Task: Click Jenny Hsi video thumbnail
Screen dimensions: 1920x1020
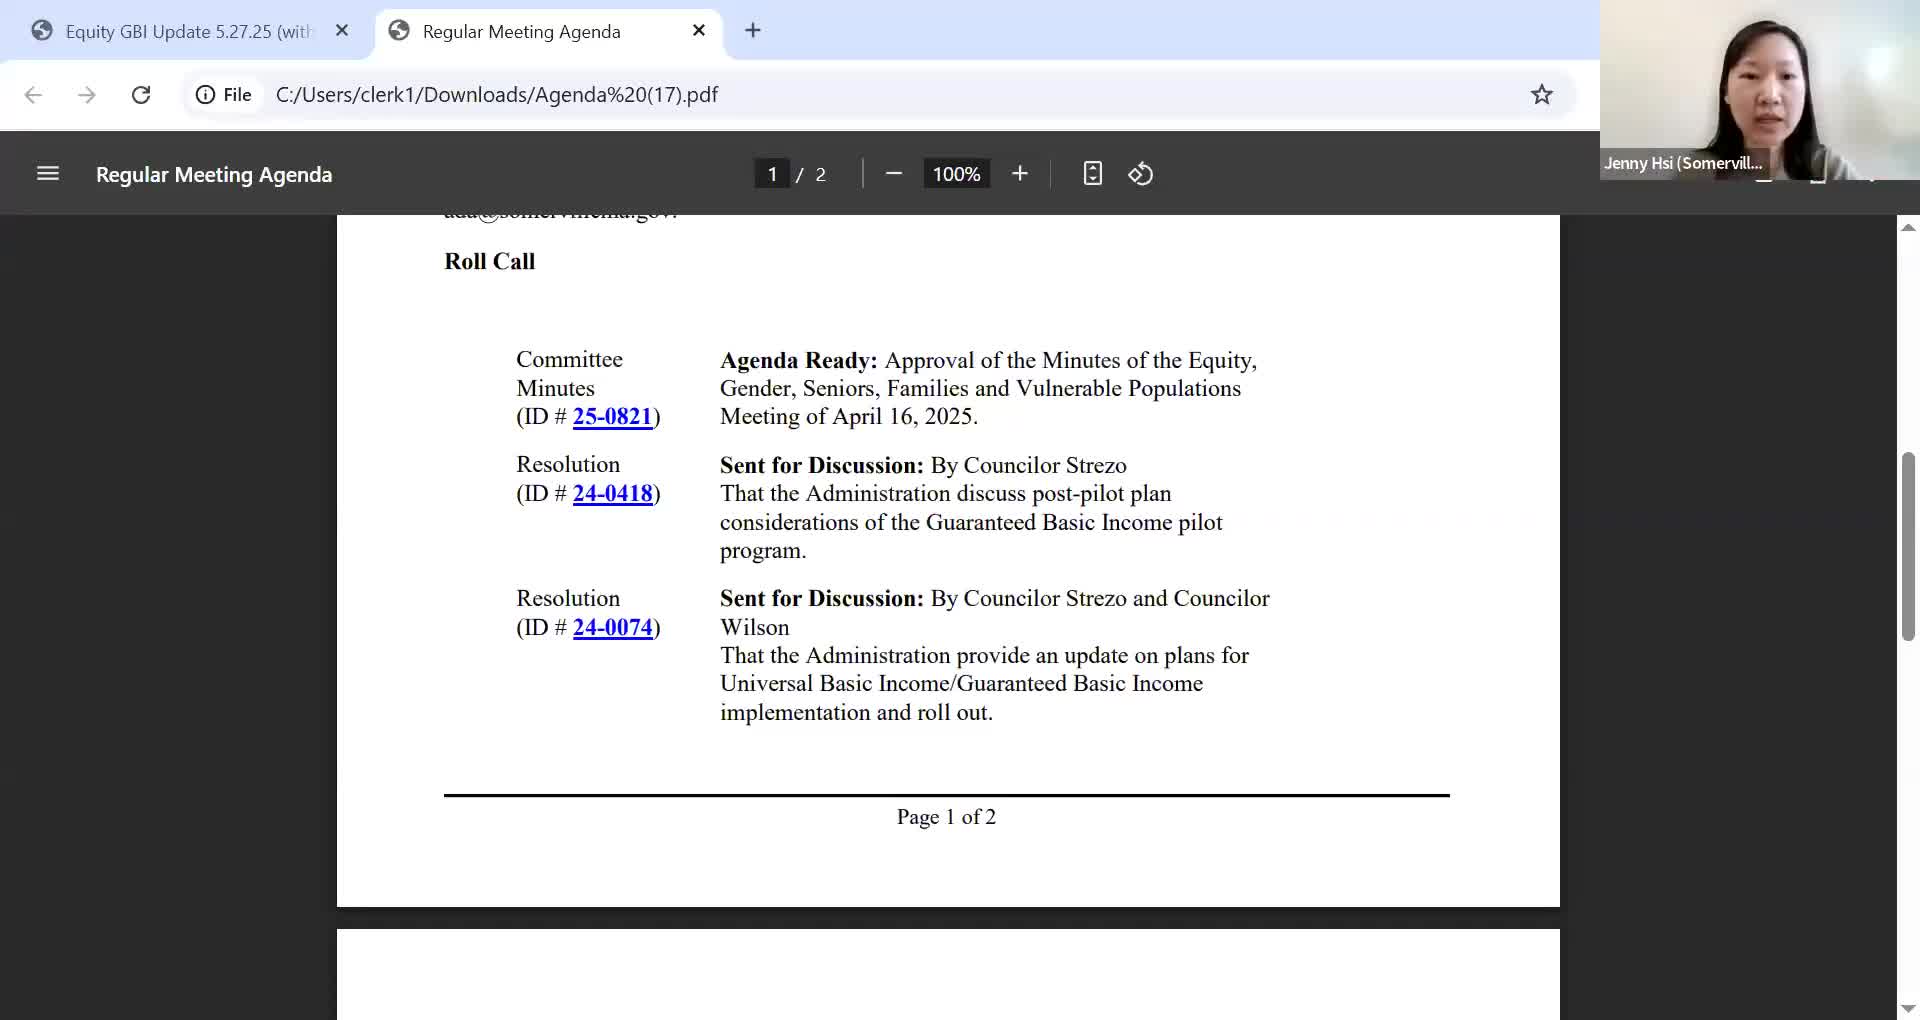Action: pyautogui.click(x=1760, y=90)
